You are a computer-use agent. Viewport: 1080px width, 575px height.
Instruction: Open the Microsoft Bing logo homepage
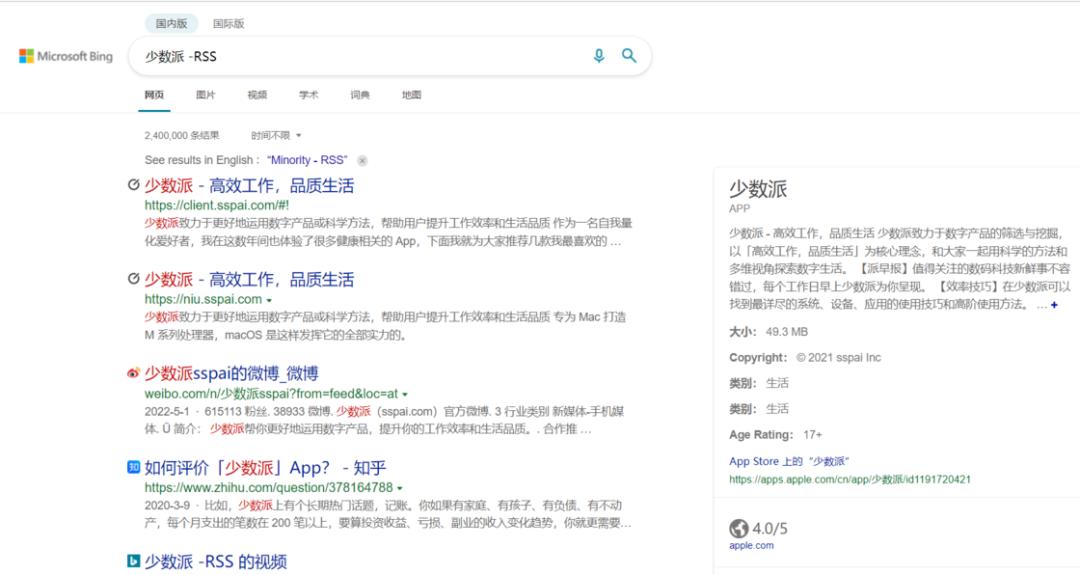[66, 56]
